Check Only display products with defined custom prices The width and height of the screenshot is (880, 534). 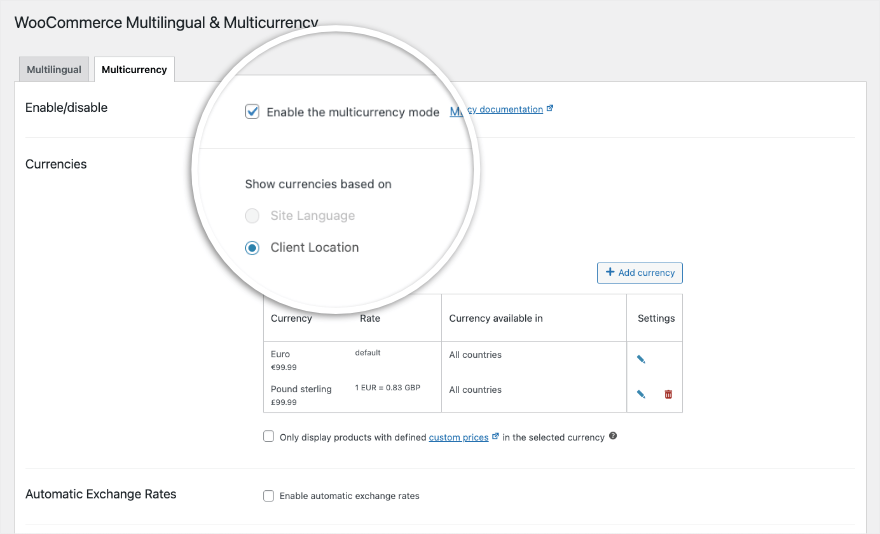pyautogui.click(x=268, y=436)
